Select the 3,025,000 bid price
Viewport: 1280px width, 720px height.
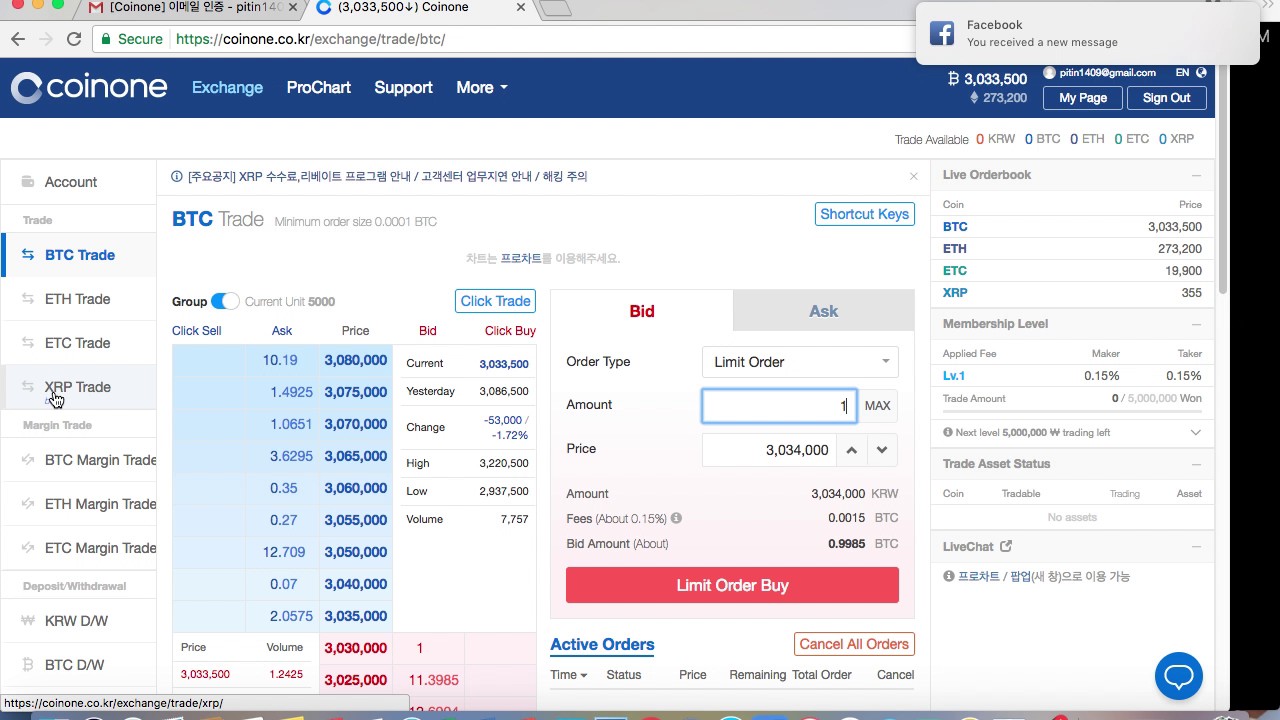355,680
